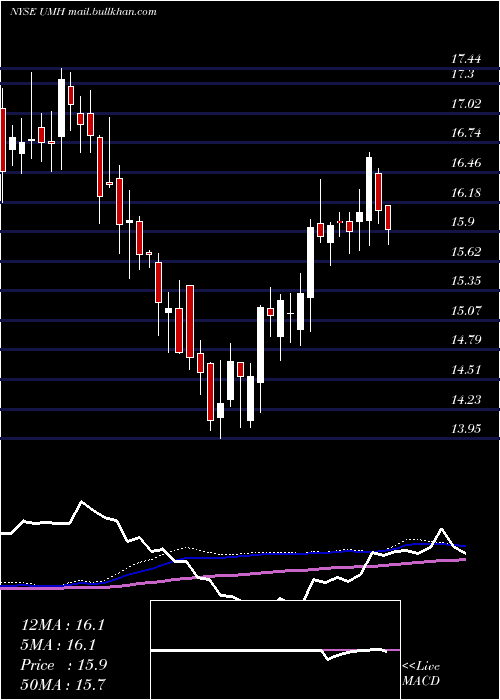Click the 14.79 price level label
Screen dimensions: 500x700
[466, 340]
